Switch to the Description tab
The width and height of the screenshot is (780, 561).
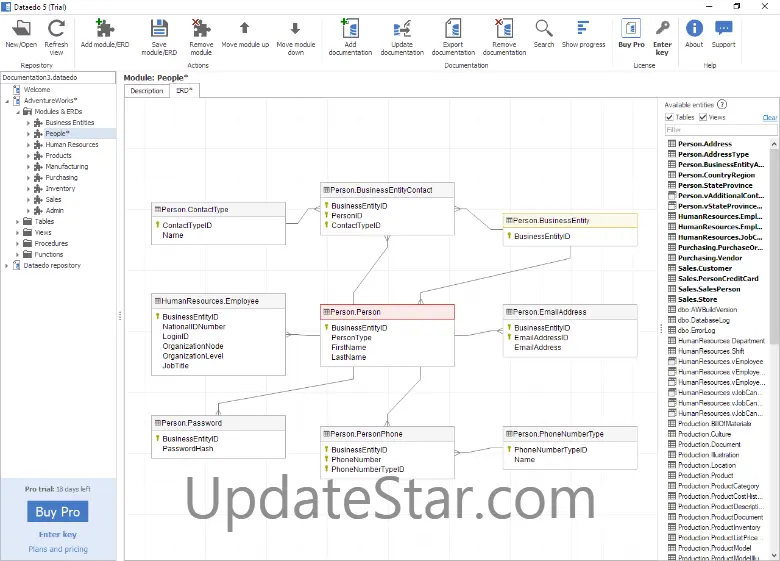[147, 91]
